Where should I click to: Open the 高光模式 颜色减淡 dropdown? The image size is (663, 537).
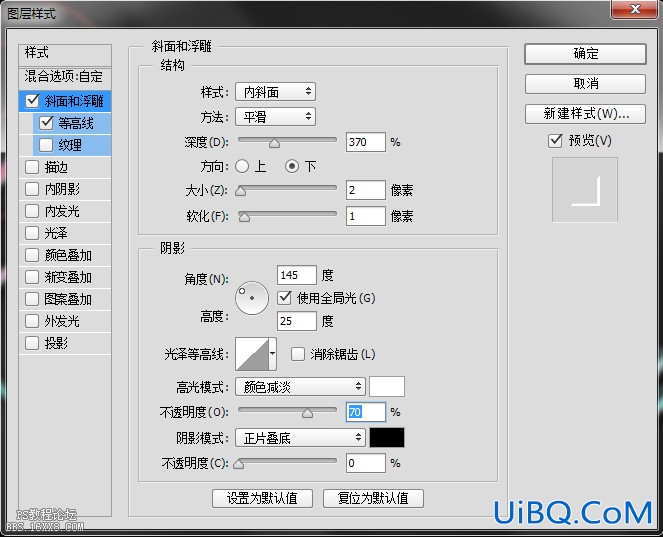pos(300,386)
